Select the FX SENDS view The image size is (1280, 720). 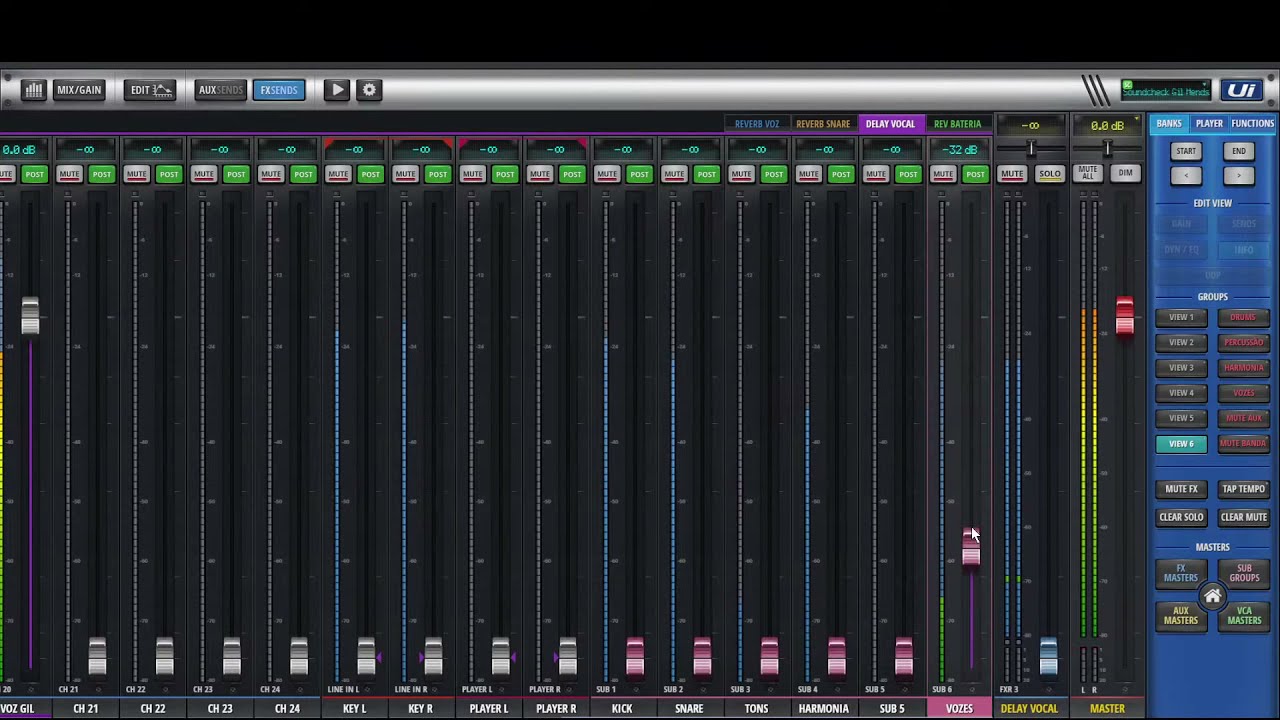pos(279,90)
